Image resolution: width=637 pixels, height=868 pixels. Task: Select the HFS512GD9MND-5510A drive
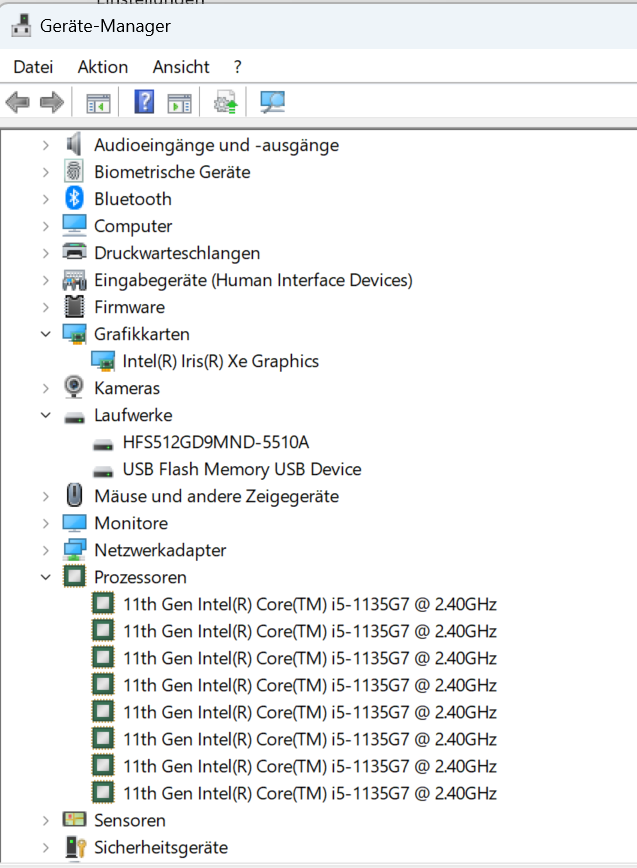click(216, 442)
